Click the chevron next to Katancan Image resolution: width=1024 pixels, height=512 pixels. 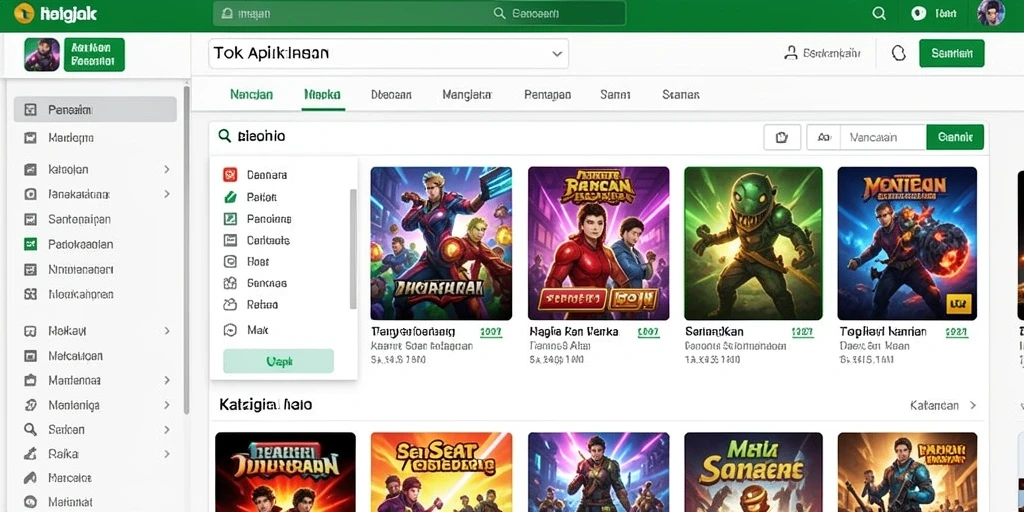point(973,406)
